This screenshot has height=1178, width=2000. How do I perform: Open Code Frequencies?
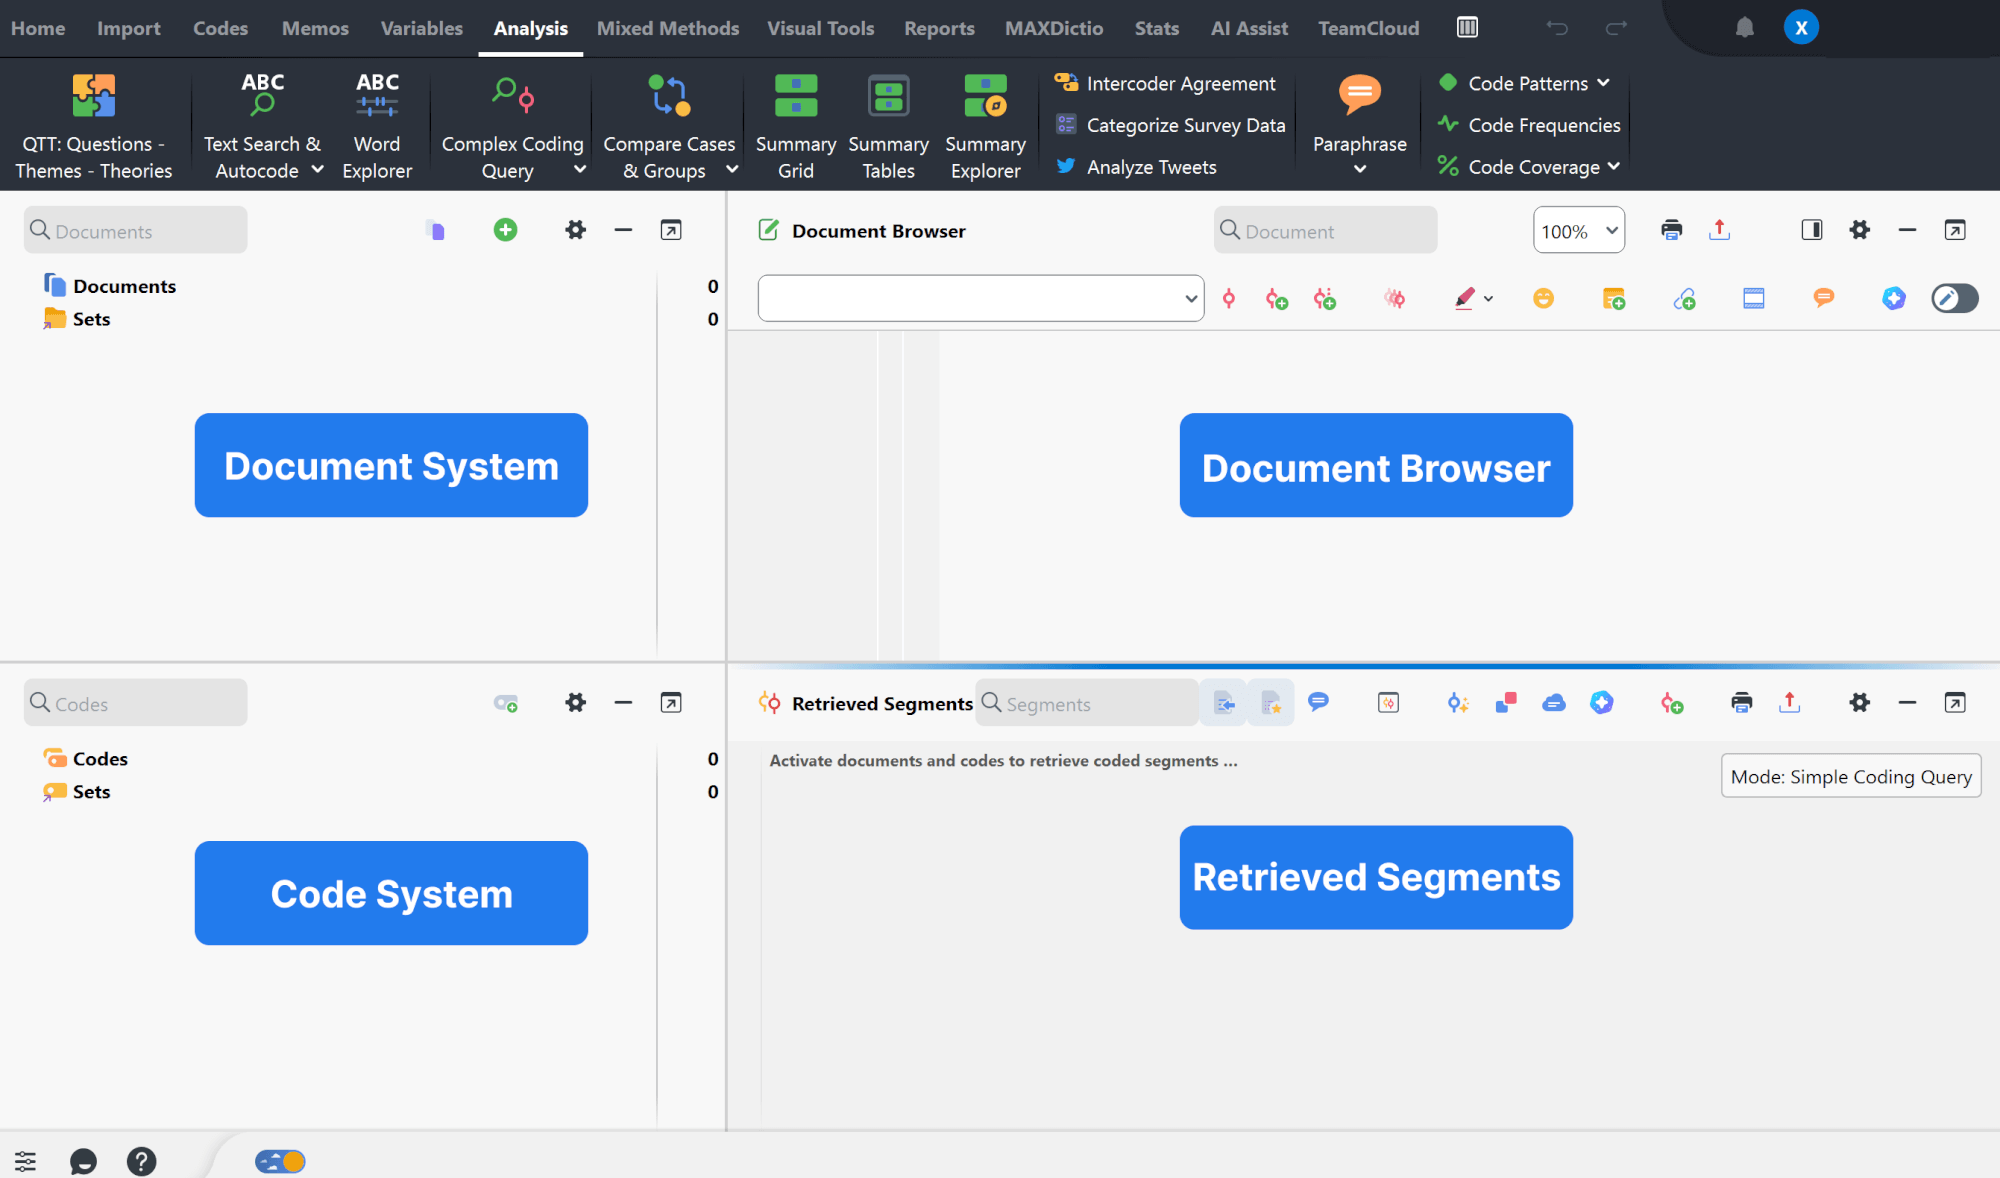[1529, 125]
